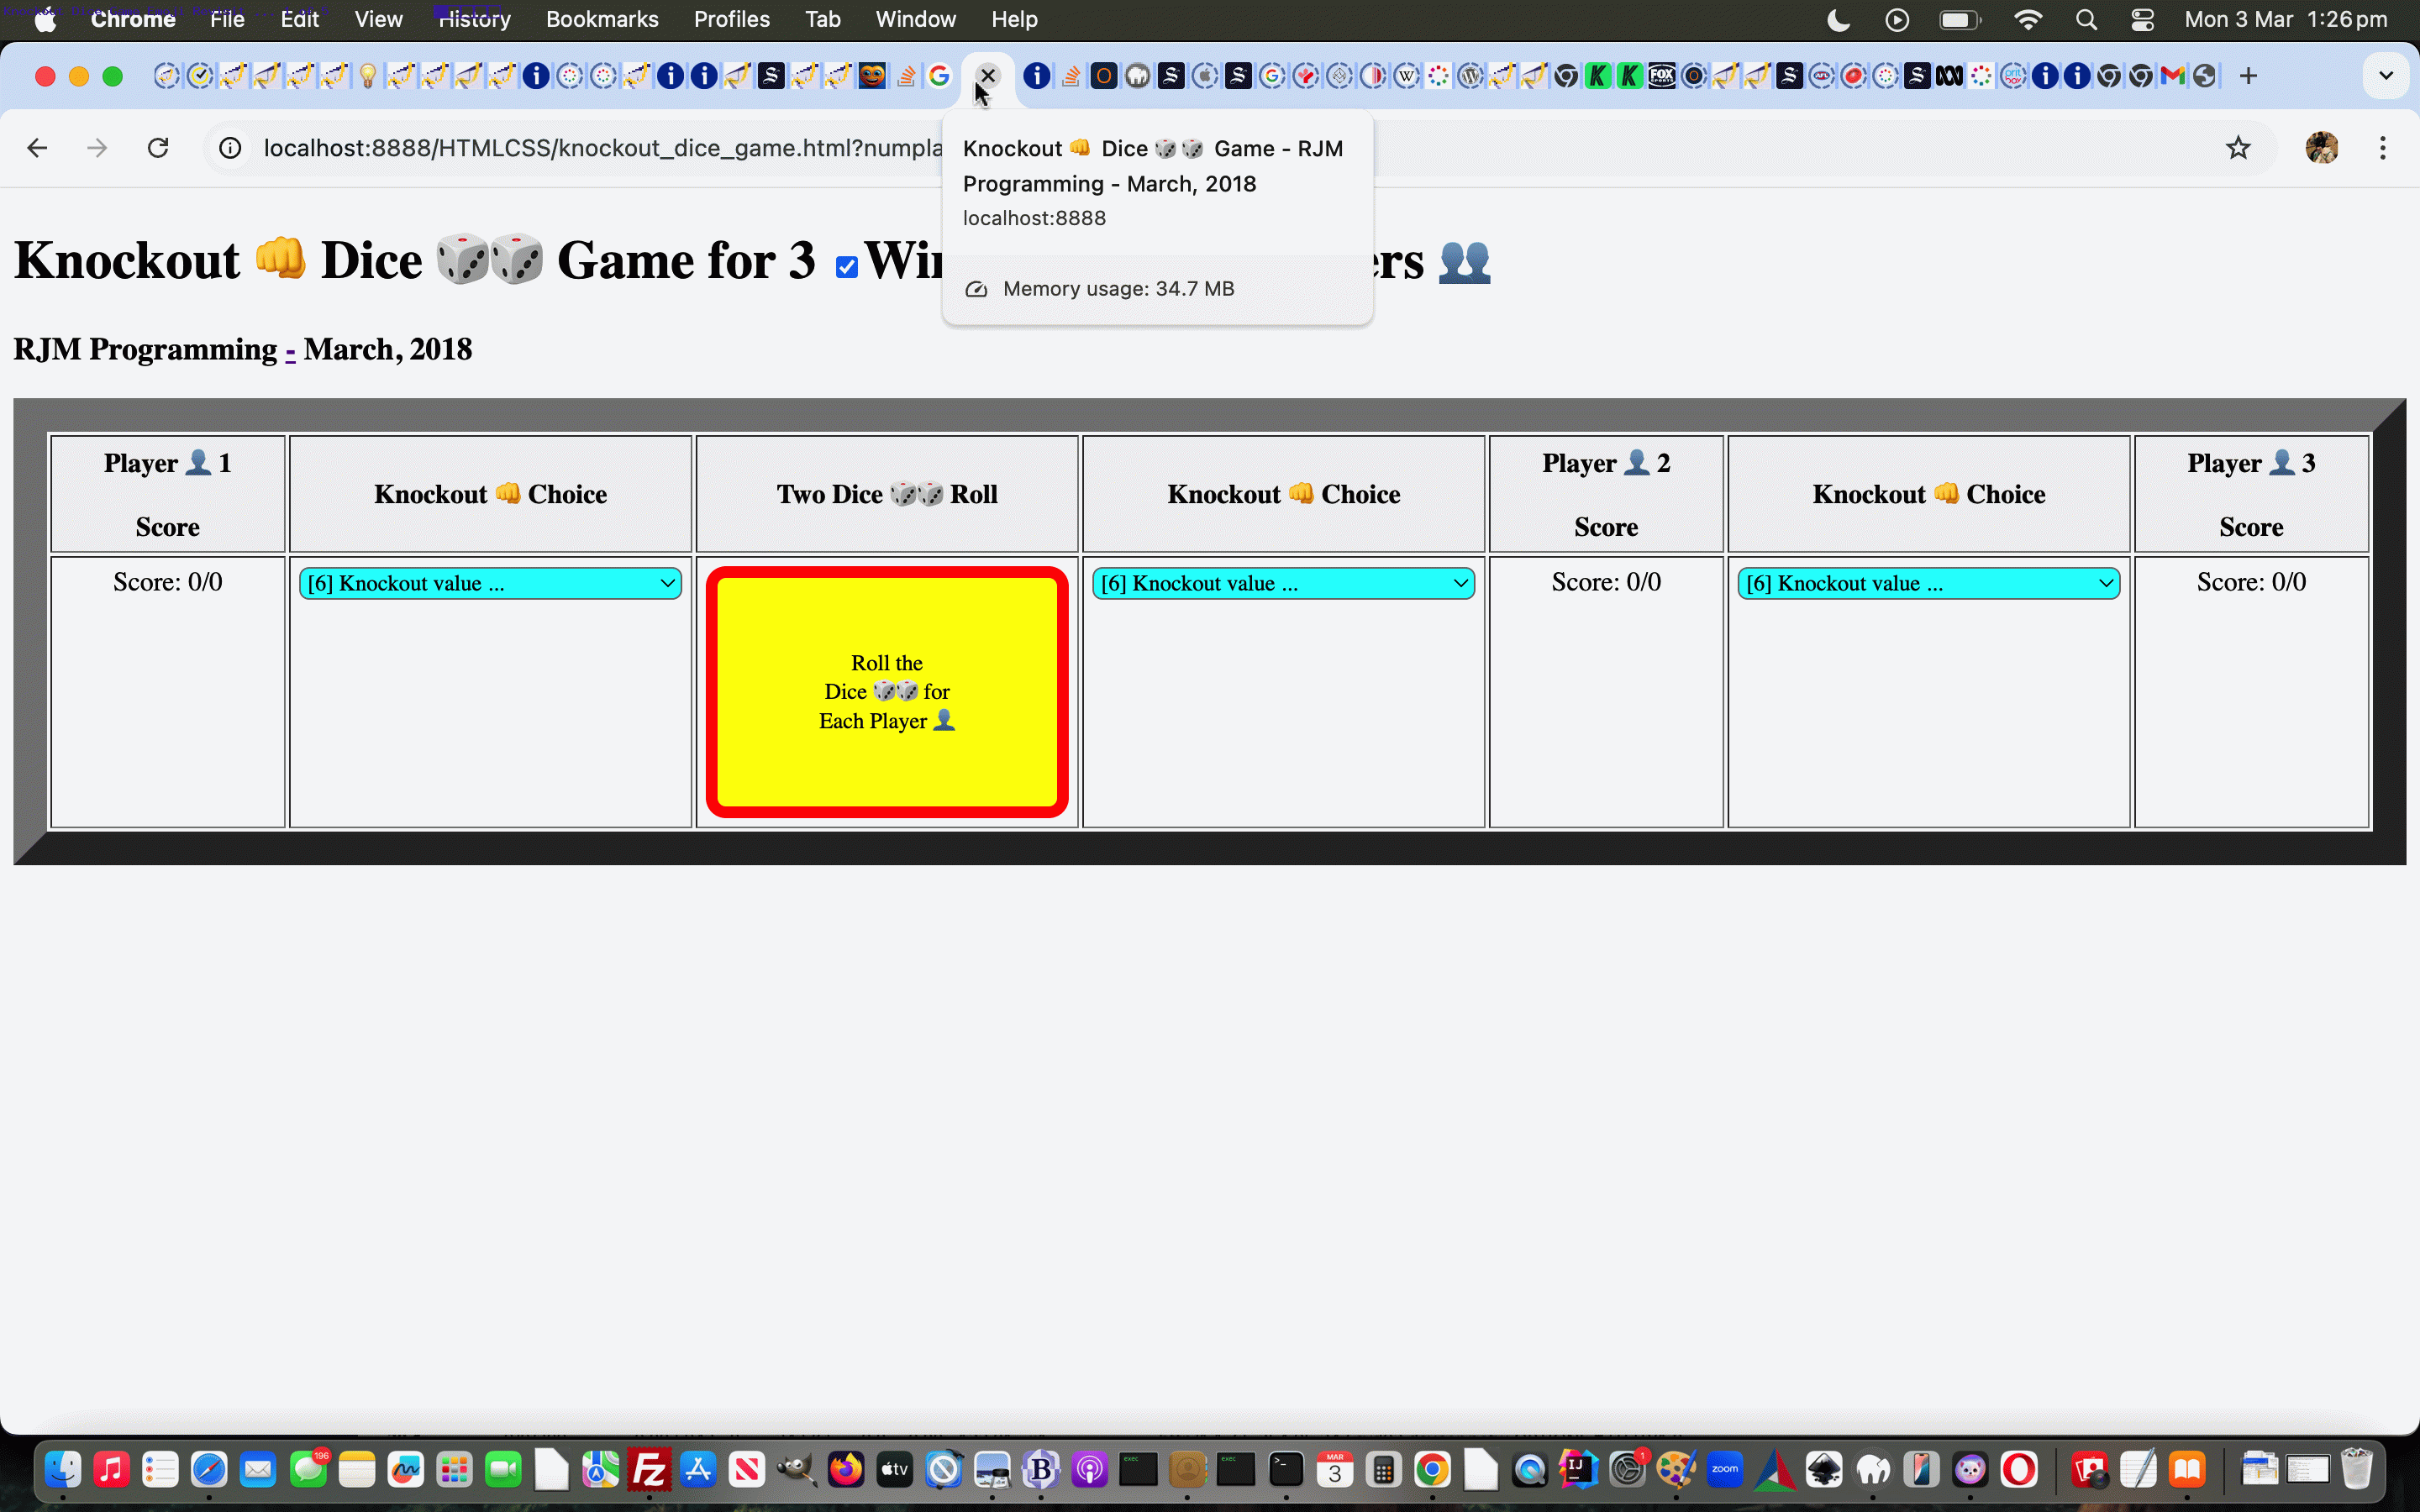Reload the current page
The width and height of the screenshot is (2420, 1512).
tap(158, 148)
